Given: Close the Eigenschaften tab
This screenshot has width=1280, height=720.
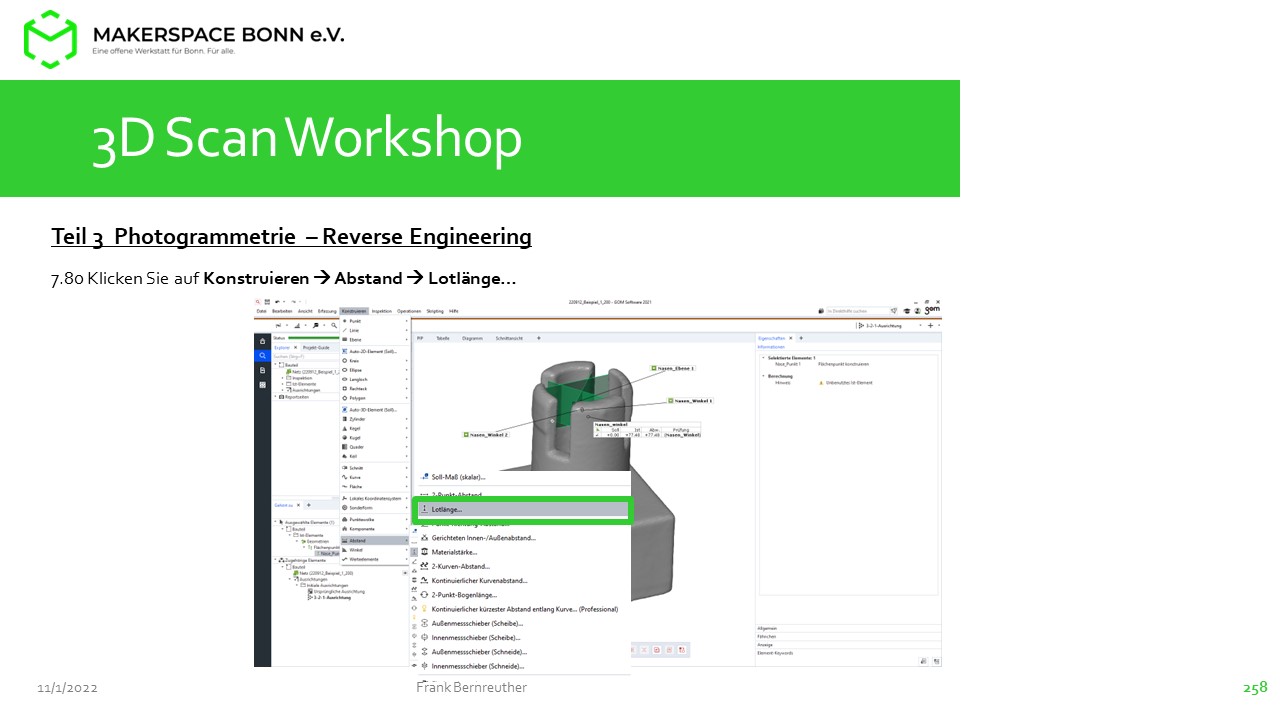Looking at the screenshot, I should pos(789,338).
